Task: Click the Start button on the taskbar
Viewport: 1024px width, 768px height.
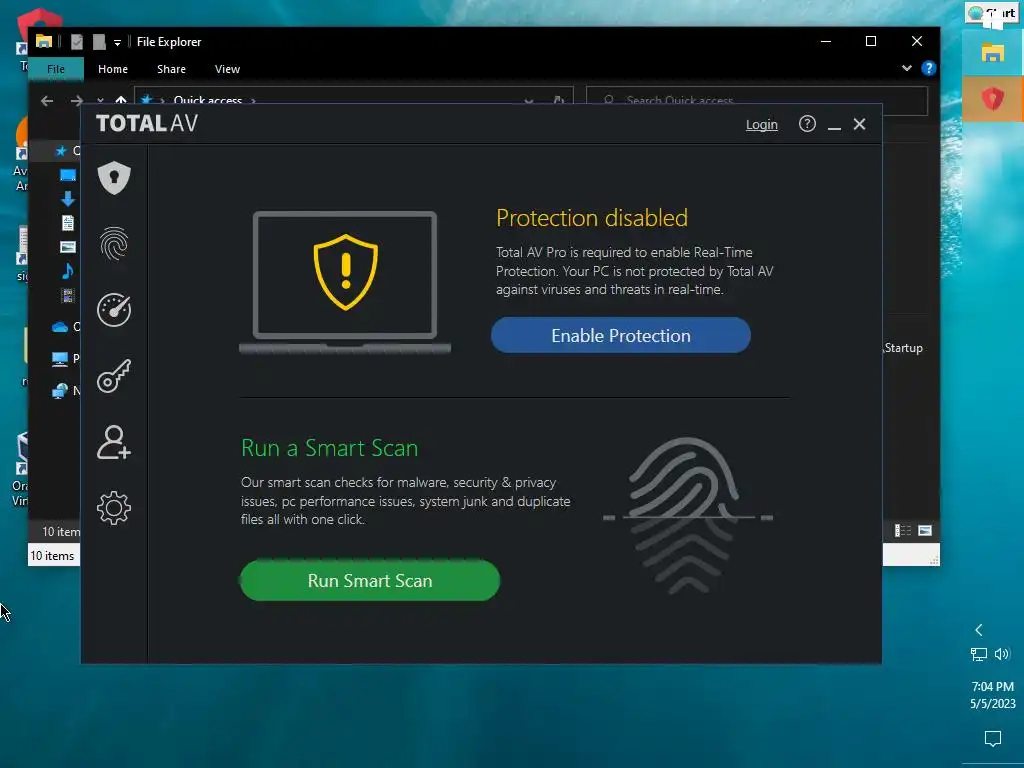Action: pos(993,14)
